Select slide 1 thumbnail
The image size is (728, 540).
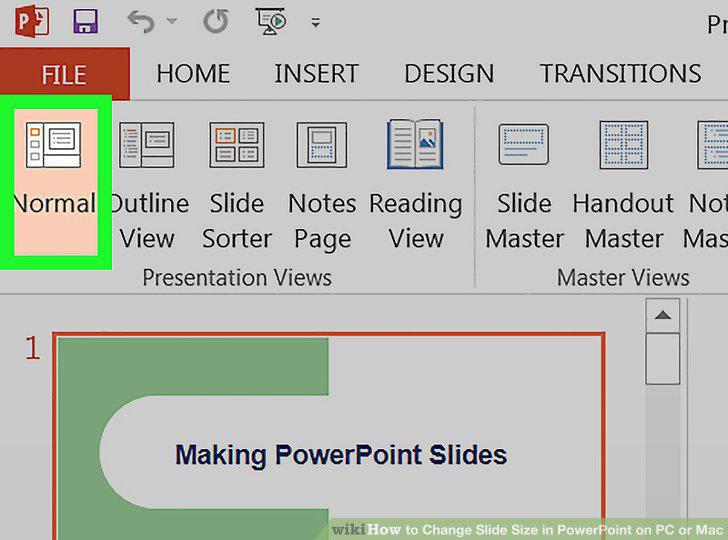pos(329,436)
